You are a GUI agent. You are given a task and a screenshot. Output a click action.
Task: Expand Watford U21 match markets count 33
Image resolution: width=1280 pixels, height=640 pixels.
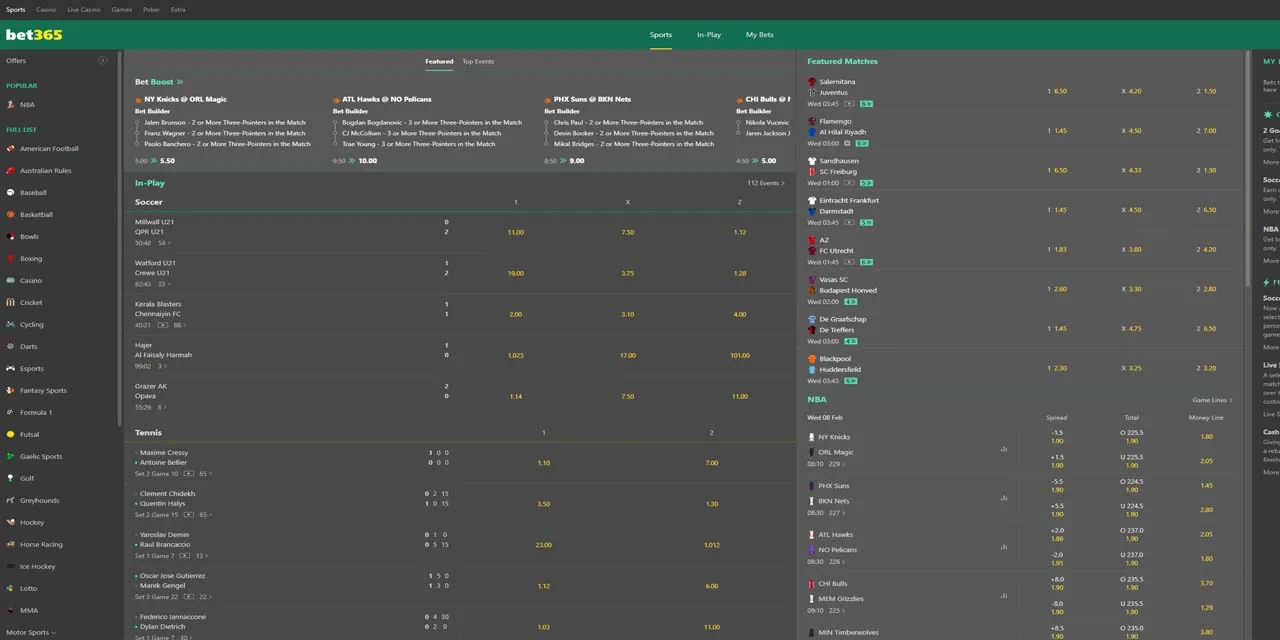(164, 284)
